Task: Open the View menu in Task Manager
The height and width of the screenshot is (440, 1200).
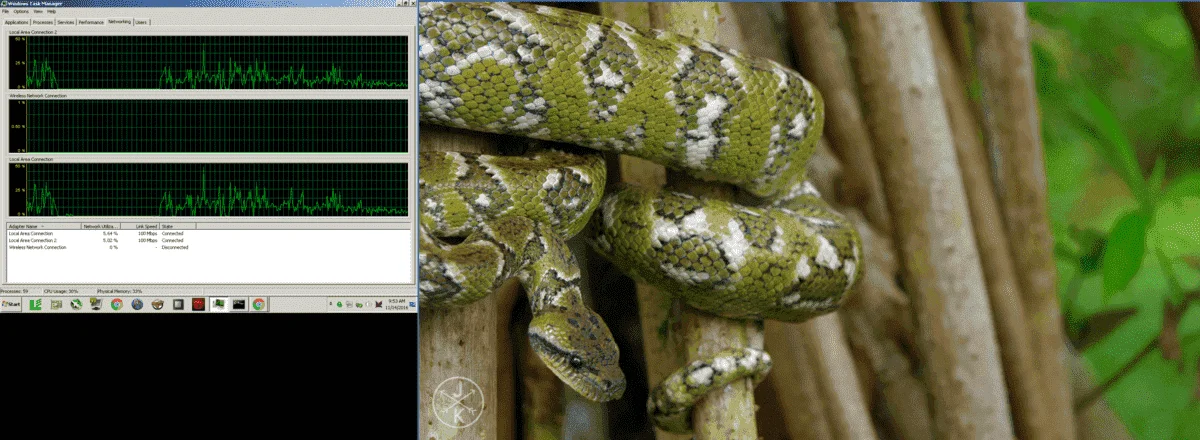Action: [38, 11]
